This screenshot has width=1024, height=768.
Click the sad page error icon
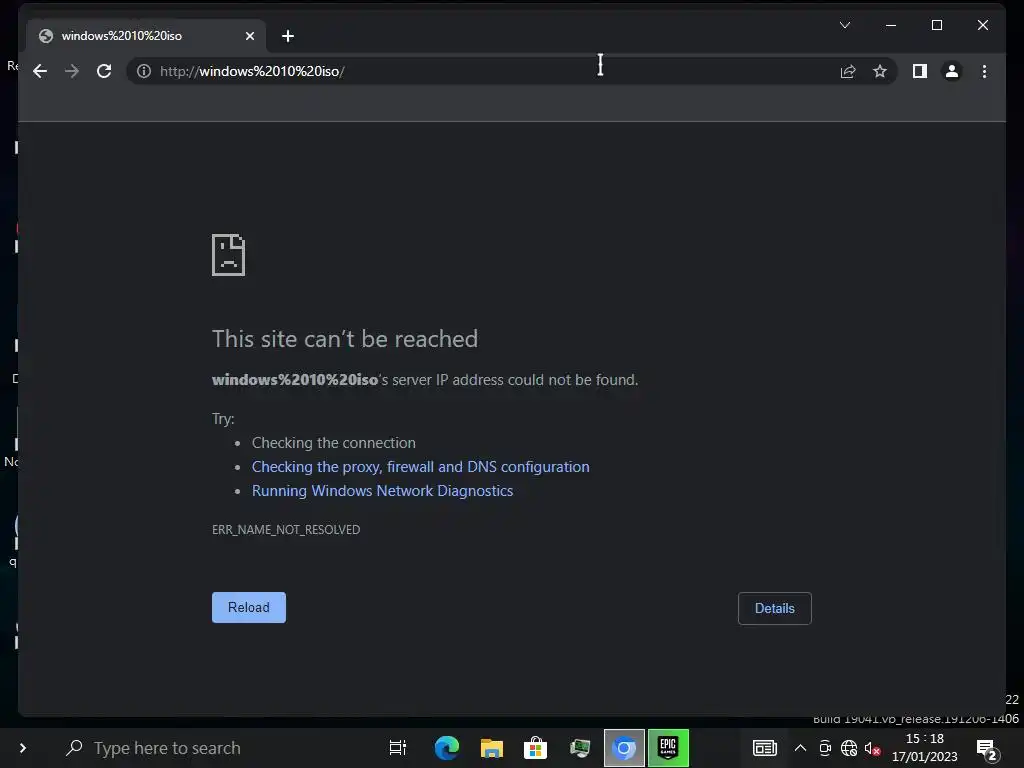229,255
